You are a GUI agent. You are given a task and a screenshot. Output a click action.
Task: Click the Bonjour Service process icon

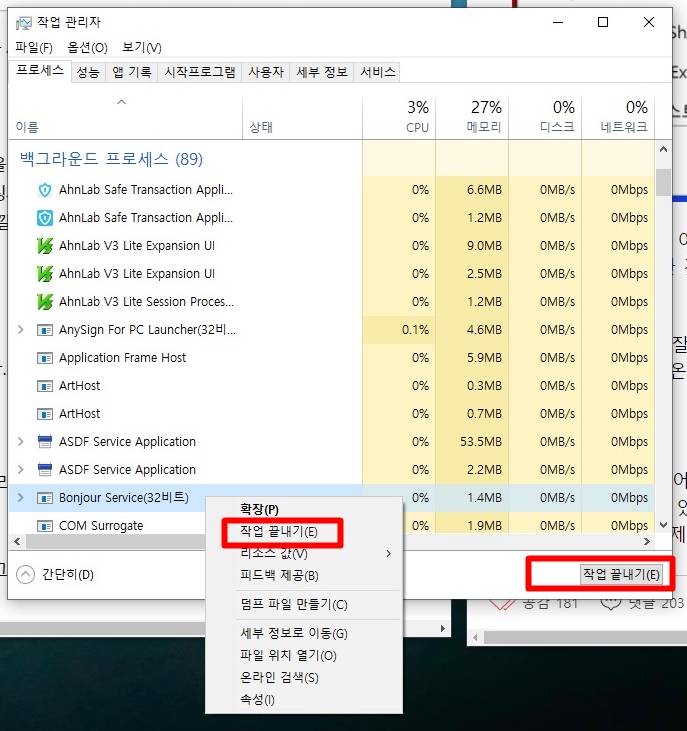coord(45,498)
